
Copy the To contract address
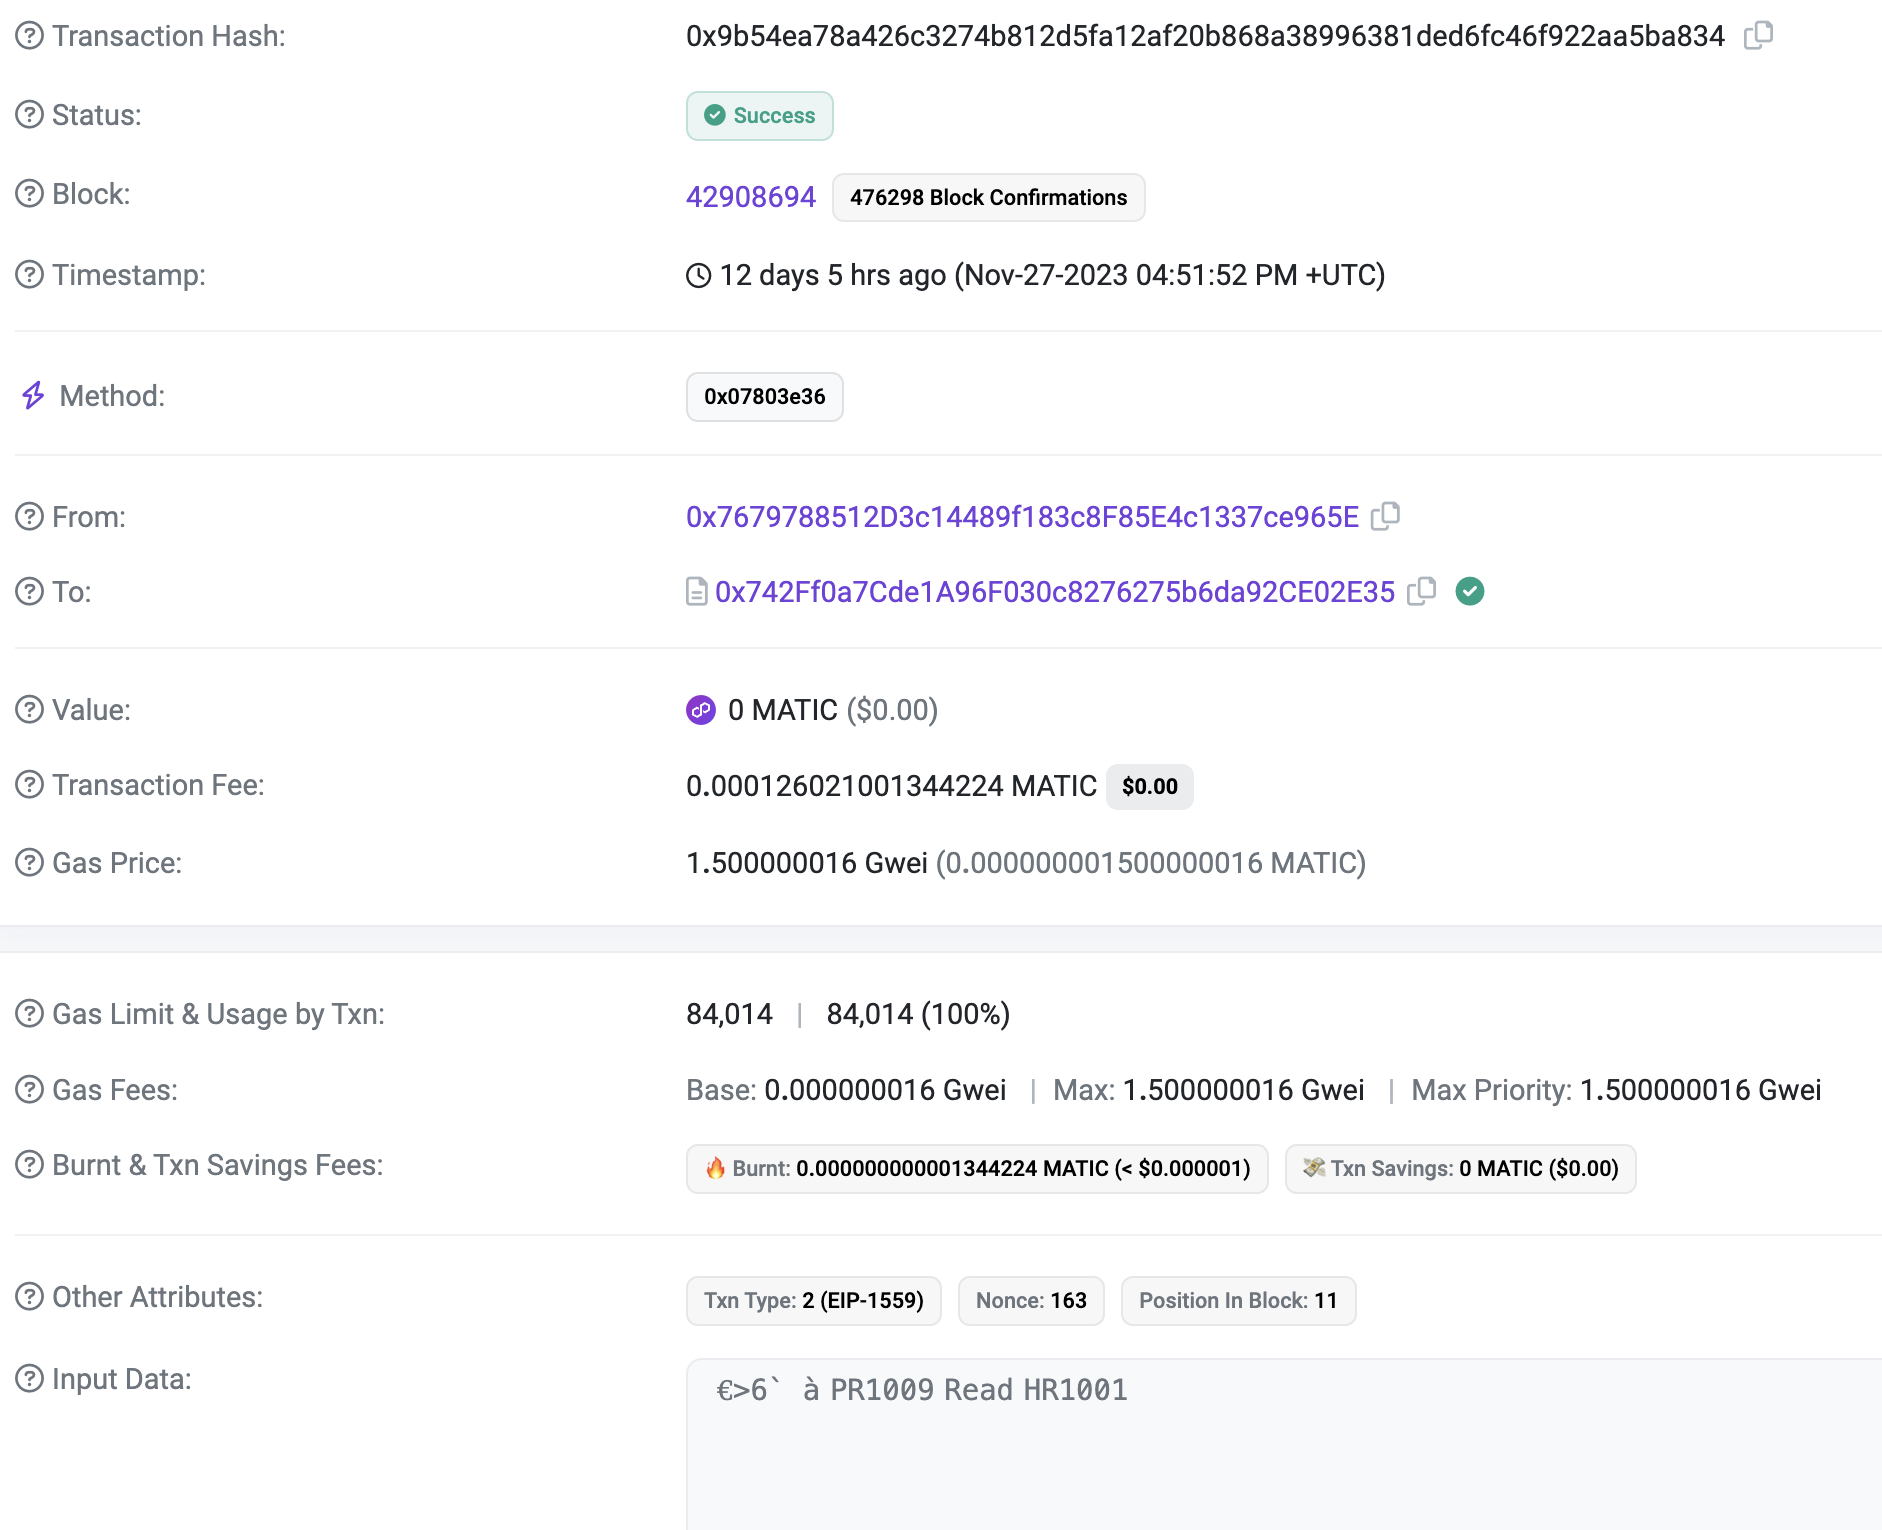coord(1421,592)
